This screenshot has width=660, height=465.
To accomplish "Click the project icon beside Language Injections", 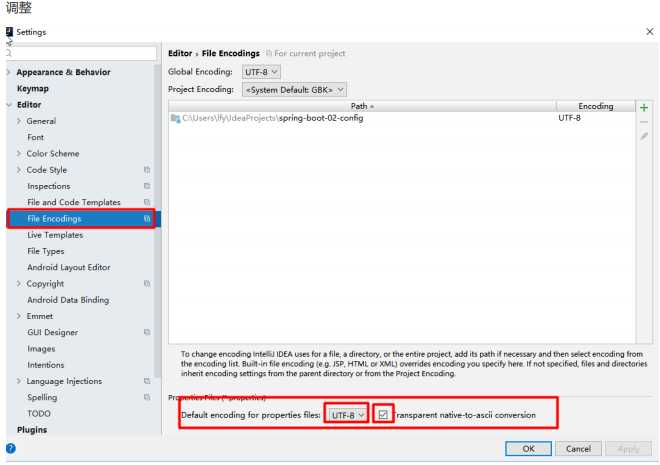I will click(x=147, y=381).
